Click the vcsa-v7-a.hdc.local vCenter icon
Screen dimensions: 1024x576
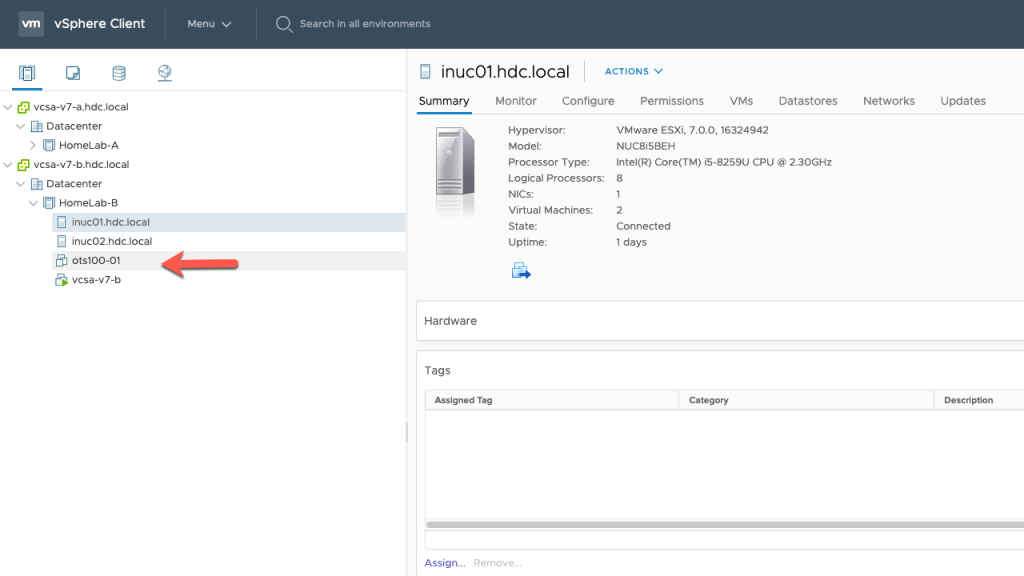[24, 107]
